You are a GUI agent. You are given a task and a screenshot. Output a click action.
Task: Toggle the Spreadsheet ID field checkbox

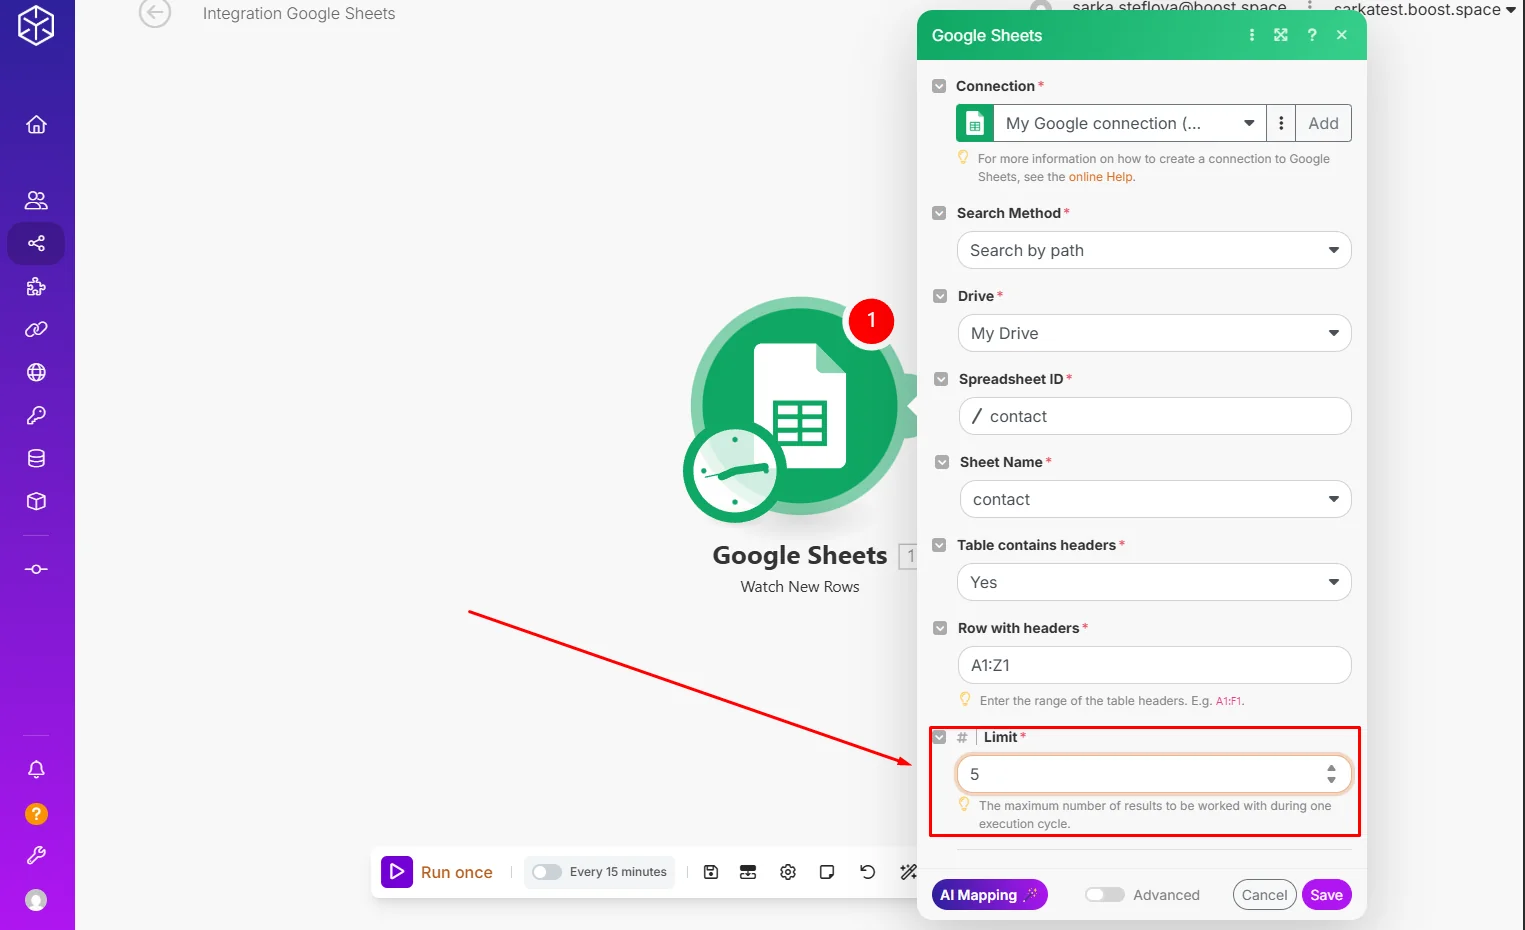[x=941, y=379]
